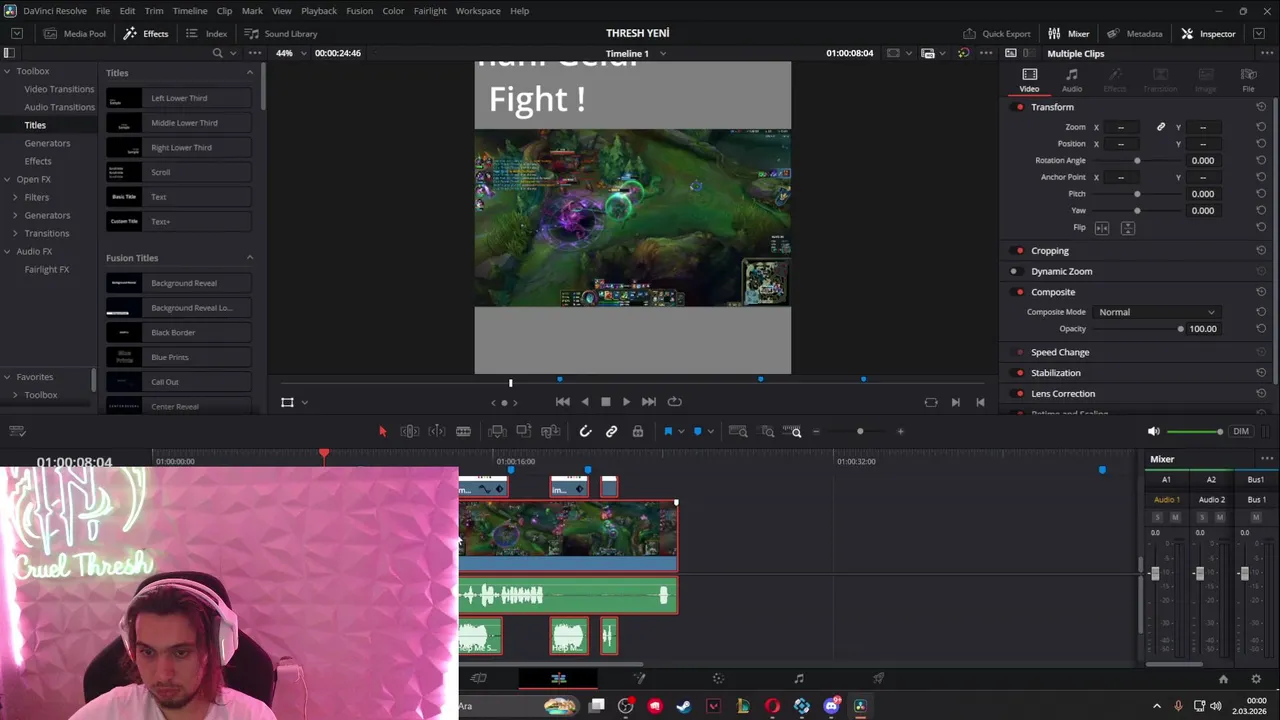
Task: Click the Flip Horizontal button
Action: point(1102,228)
